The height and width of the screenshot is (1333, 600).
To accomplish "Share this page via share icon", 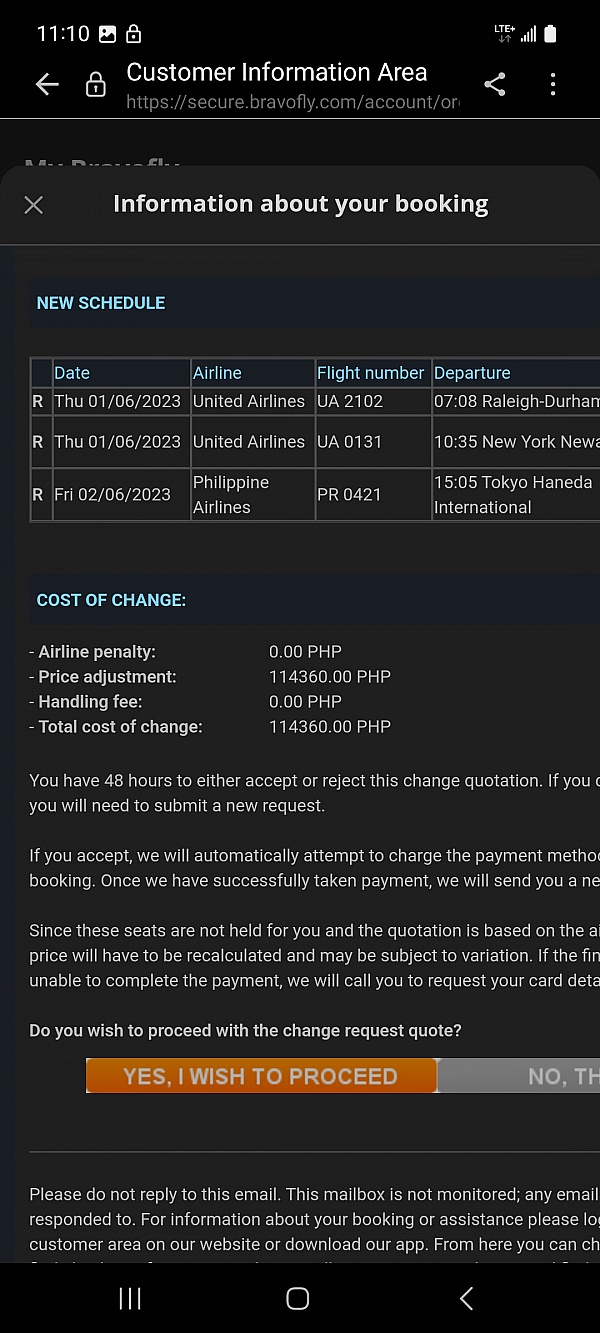I will point(494,85).
